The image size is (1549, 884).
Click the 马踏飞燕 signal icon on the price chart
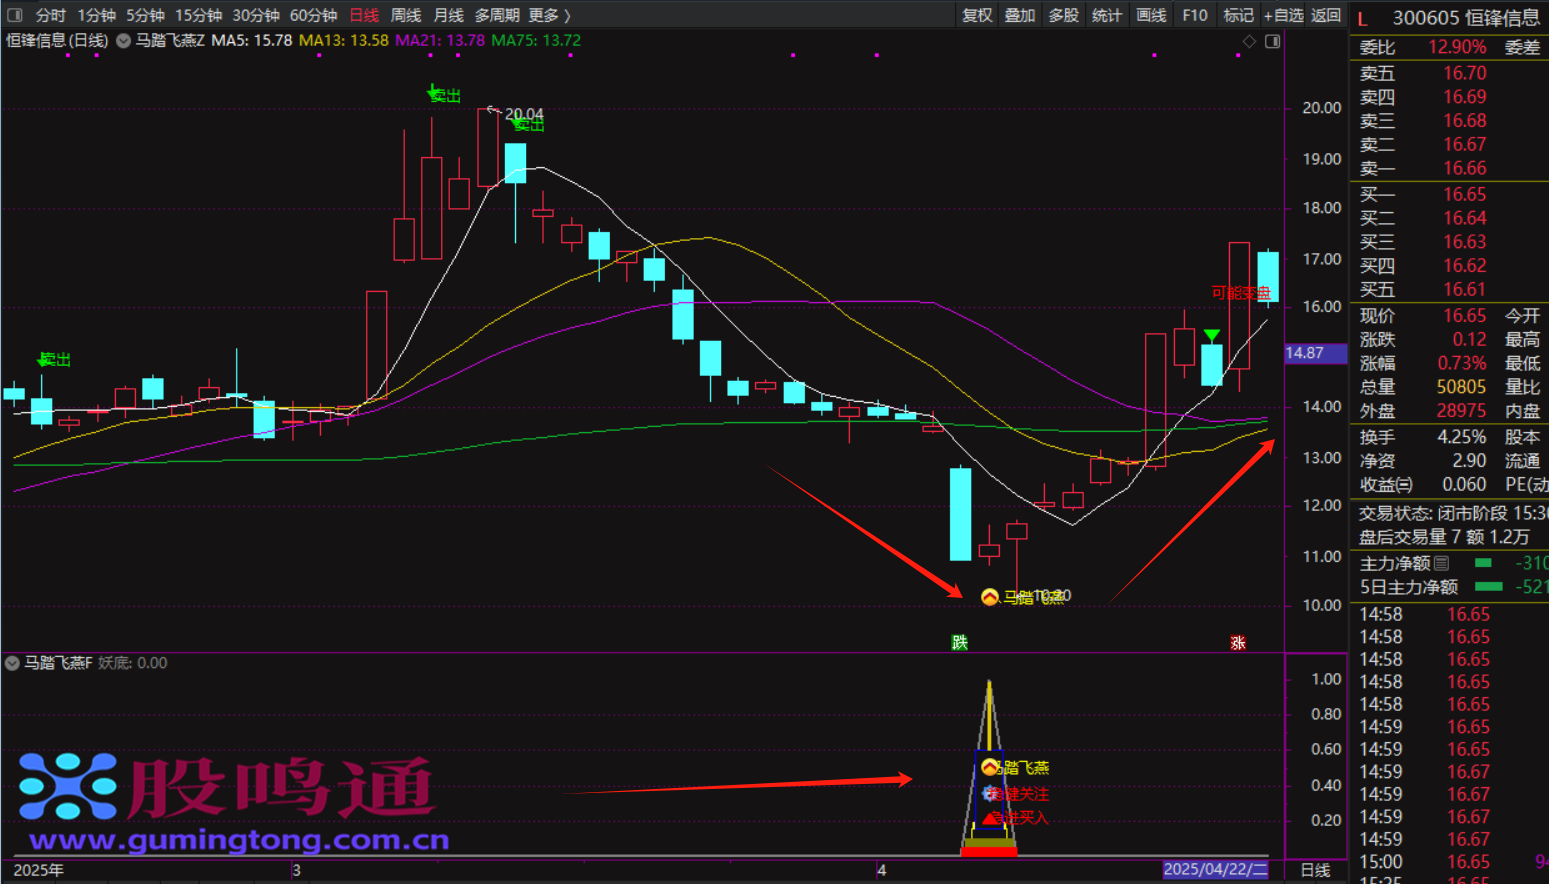[989, 597]
